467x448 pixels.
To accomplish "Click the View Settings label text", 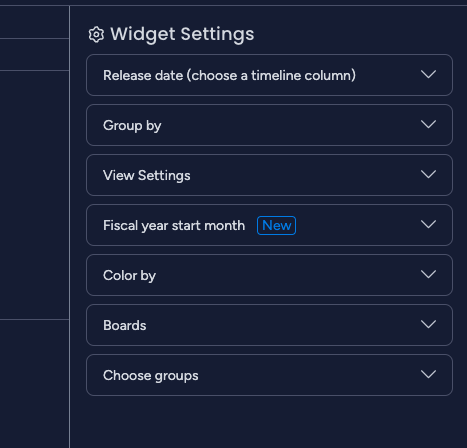I will pyautogui.click(x=147, y=175).
